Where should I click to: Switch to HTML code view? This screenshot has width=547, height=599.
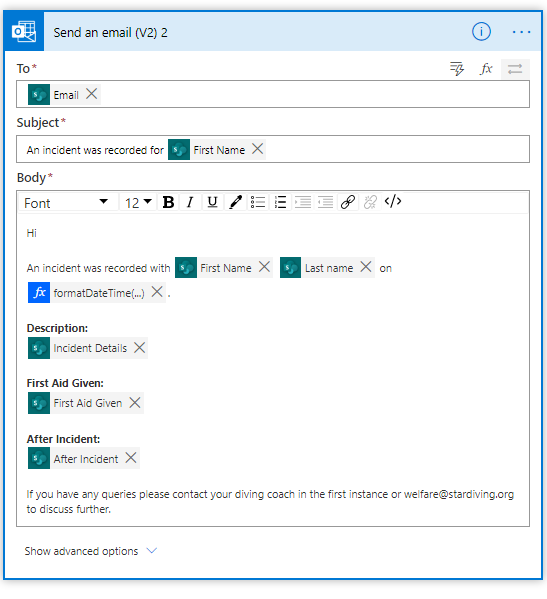click(393, 201)
